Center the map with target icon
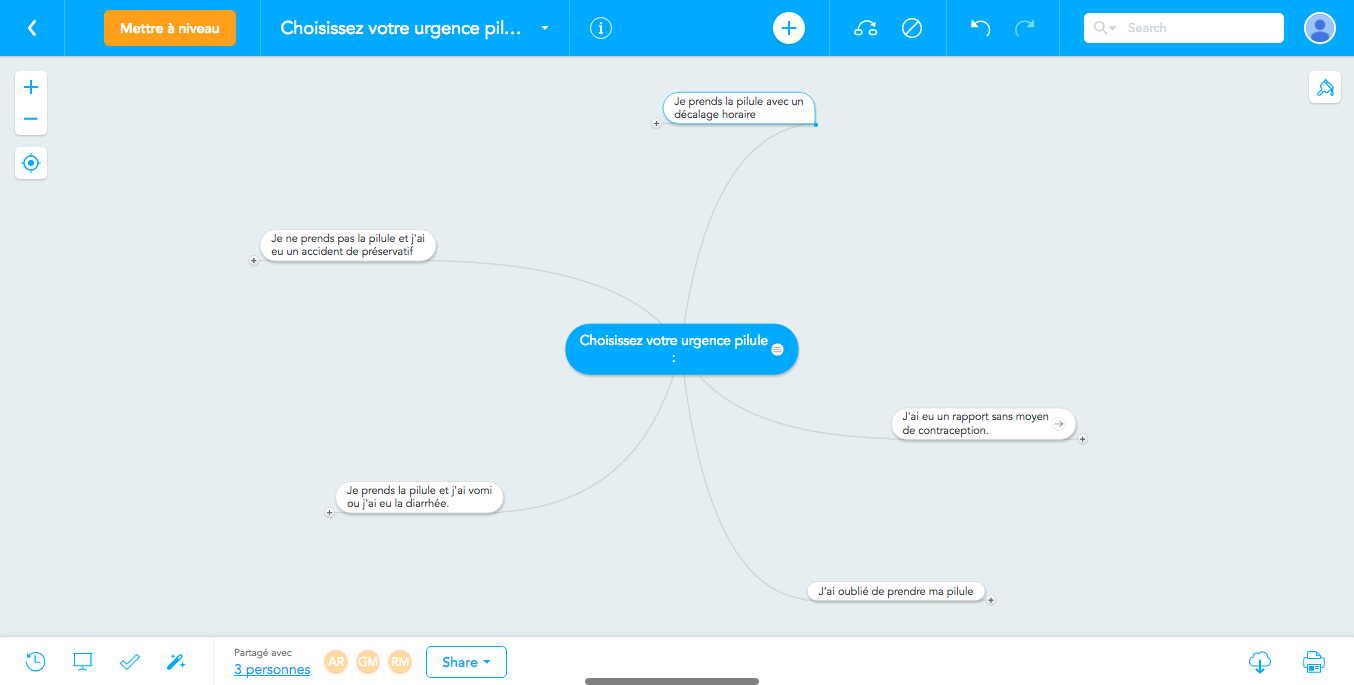Viewport: 1354px width, 685px height. point(31,163)
